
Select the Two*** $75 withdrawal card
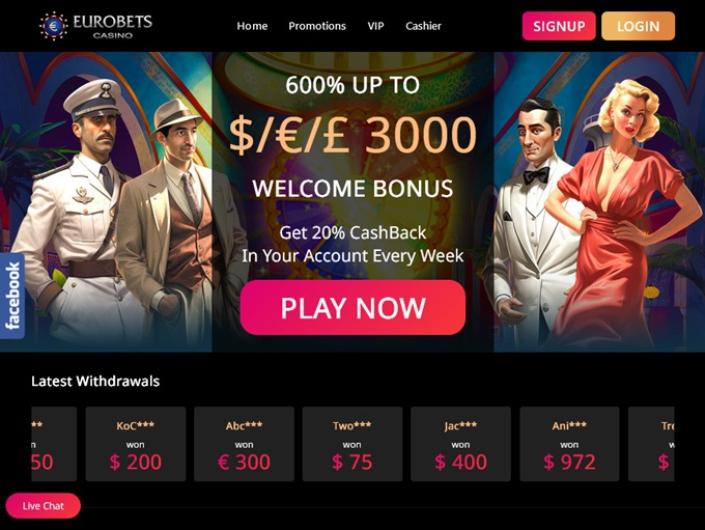[x=352, y=444]
